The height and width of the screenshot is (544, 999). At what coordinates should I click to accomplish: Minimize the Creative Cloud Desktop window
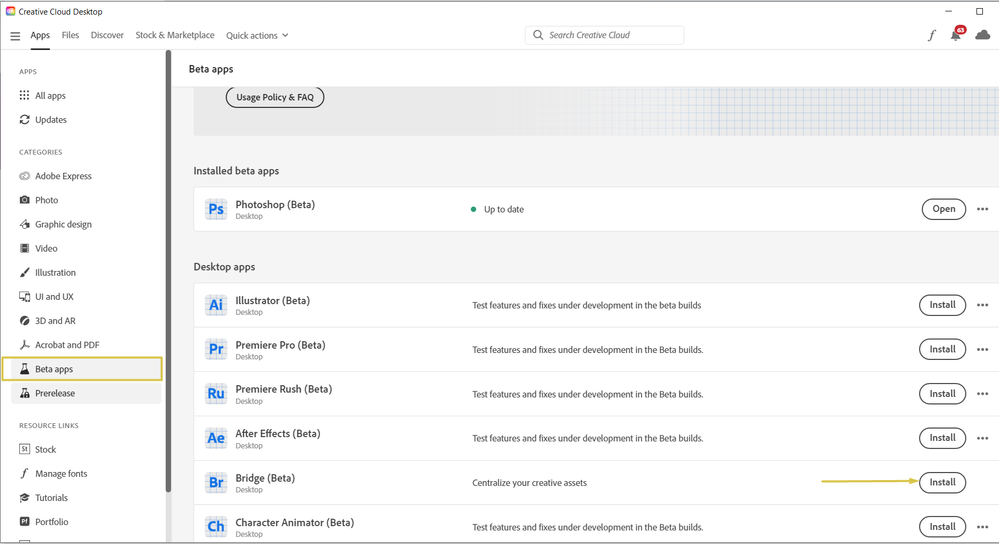pos(949,11)
